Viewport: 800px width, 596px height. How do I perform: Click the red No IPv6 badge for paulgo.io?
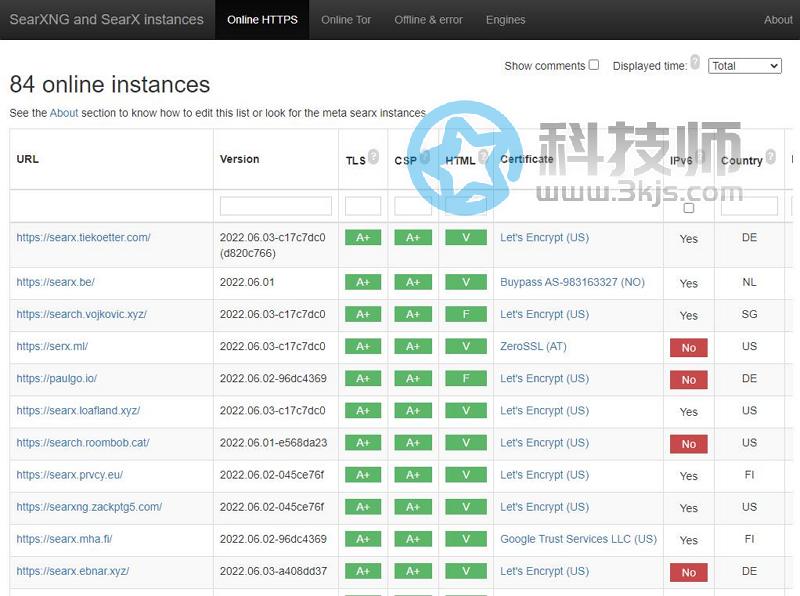689,380
